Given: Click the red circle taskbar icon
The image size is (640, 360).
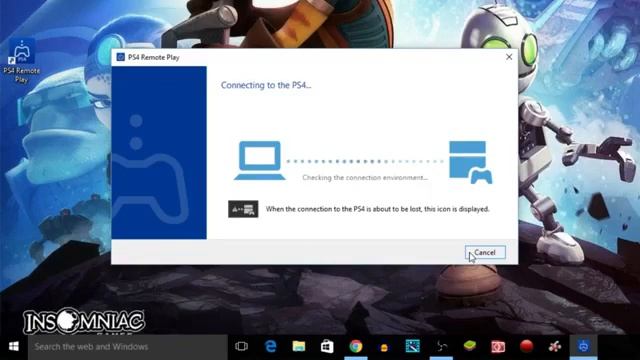Looking at the screenshot, I should 527,347.
